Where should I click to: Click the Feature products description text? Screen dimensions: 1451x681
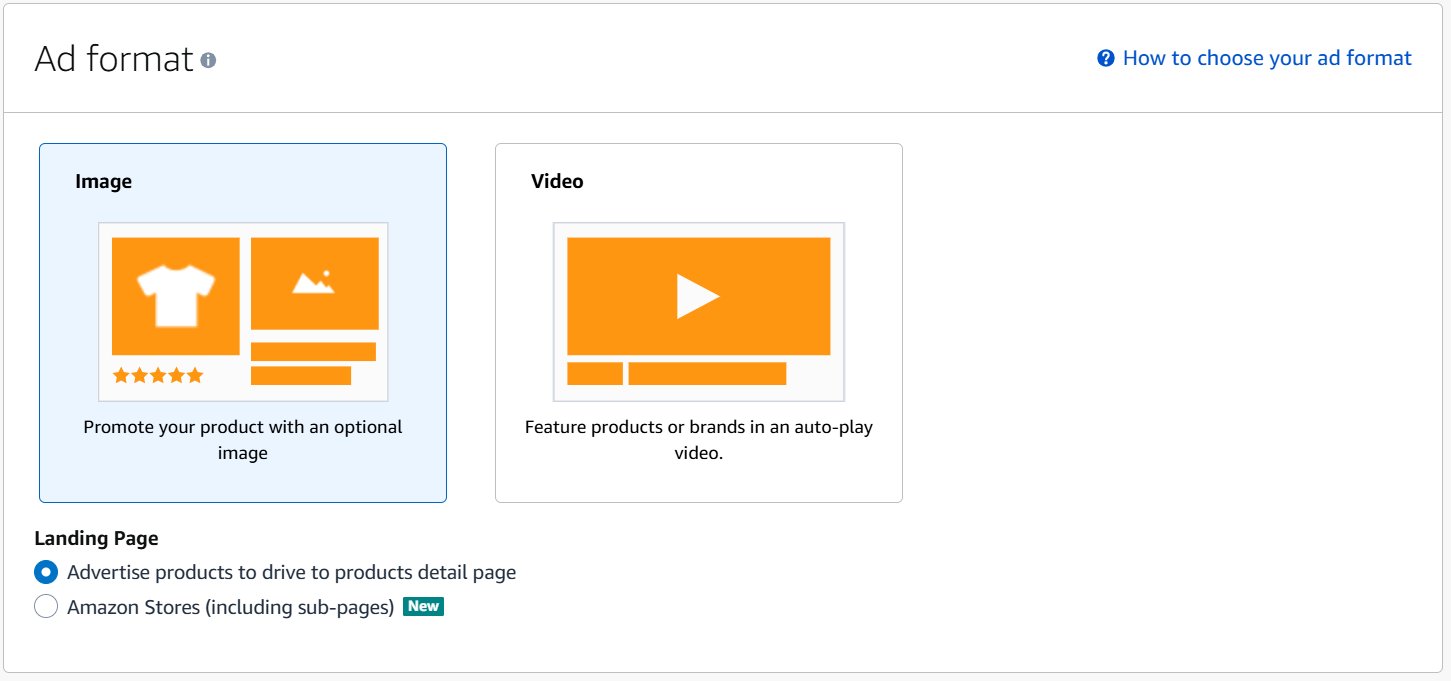(698, 440)
